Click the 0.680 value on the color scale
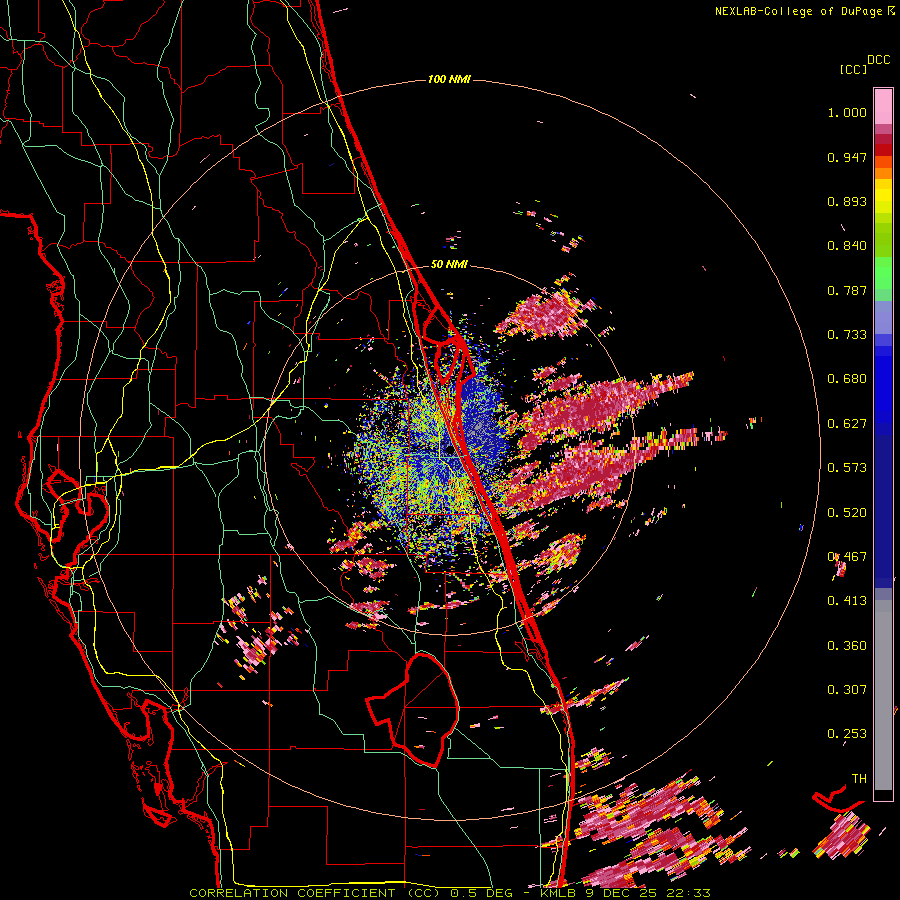This screenshot has width=900, height=900. tap(847, 379)
